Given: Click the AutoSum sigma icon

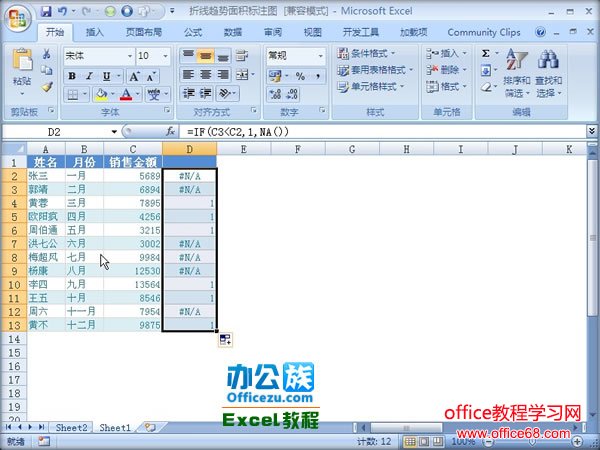Looking at the screenshot, I should click(486, 53).
